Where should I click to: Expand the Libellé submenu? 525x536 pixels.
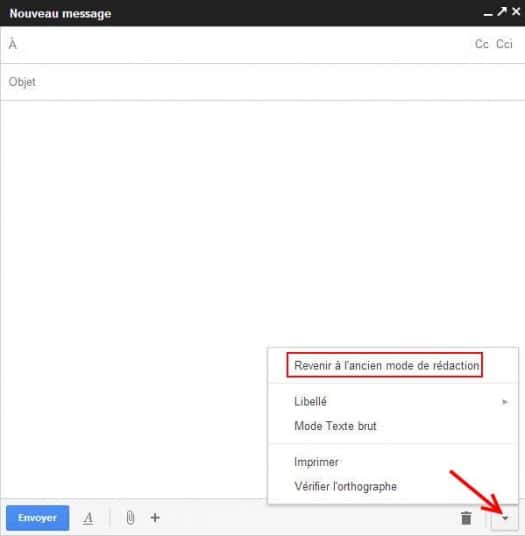[x=393, y=401]
